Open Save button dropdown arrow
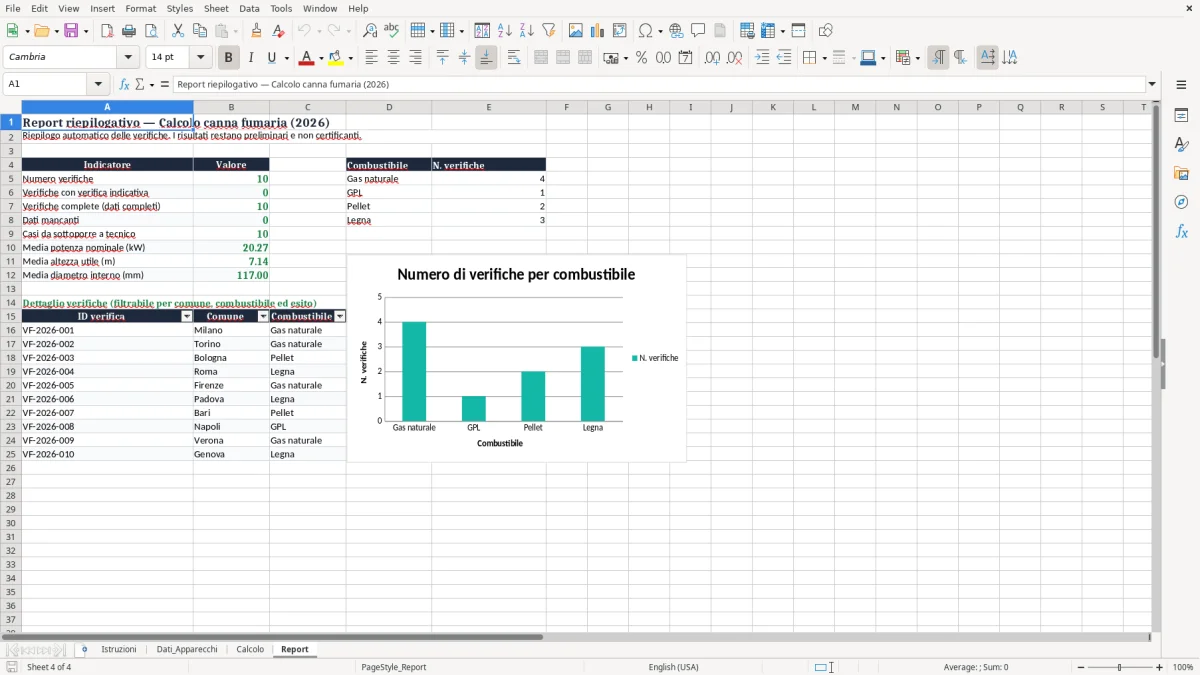Screen dimensions: 1200x675 pyautogui.click(x=86, y=31)
